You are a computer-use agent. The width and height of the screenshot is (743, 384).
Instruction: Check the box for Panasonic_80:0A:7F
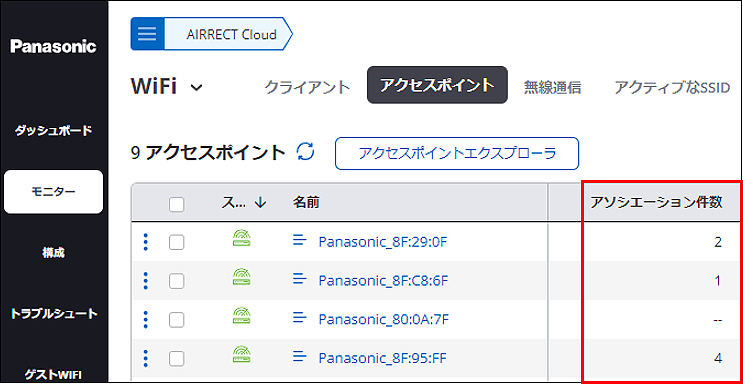point(177,320)
